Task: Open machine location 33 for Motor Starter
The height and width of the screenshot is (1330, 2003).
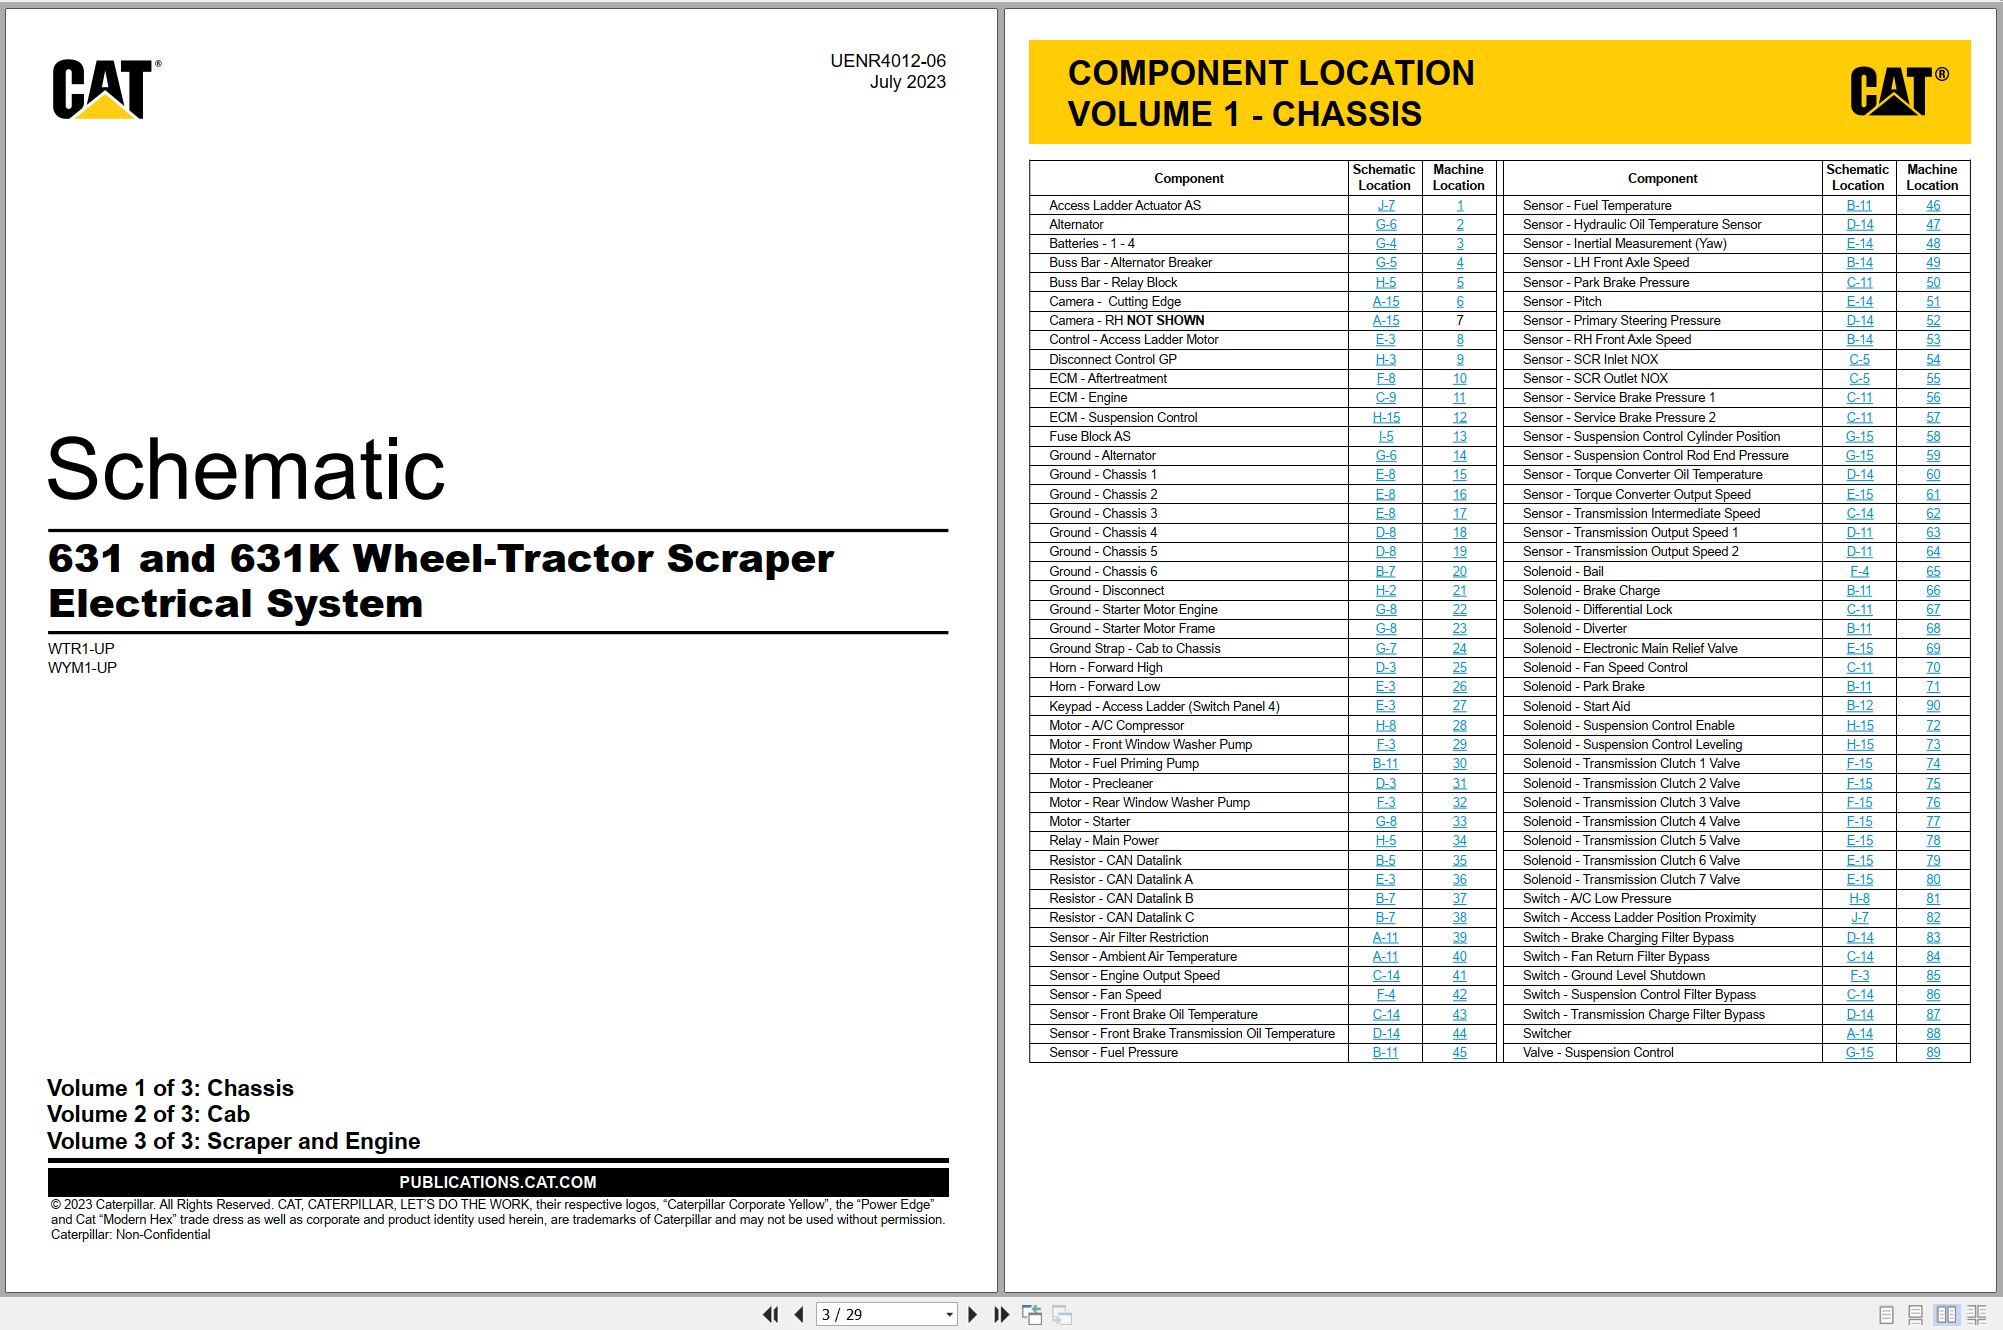Action: pos(1460,821)
